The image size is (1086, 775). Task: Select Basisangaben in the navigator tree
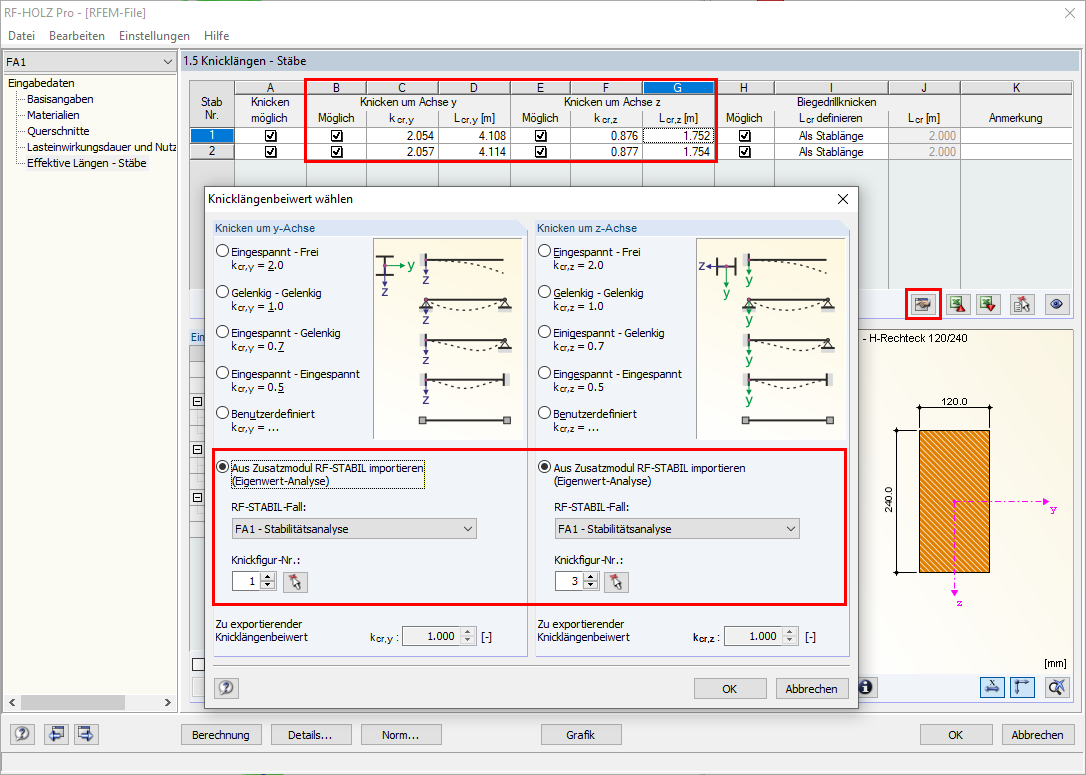(60, 99)
